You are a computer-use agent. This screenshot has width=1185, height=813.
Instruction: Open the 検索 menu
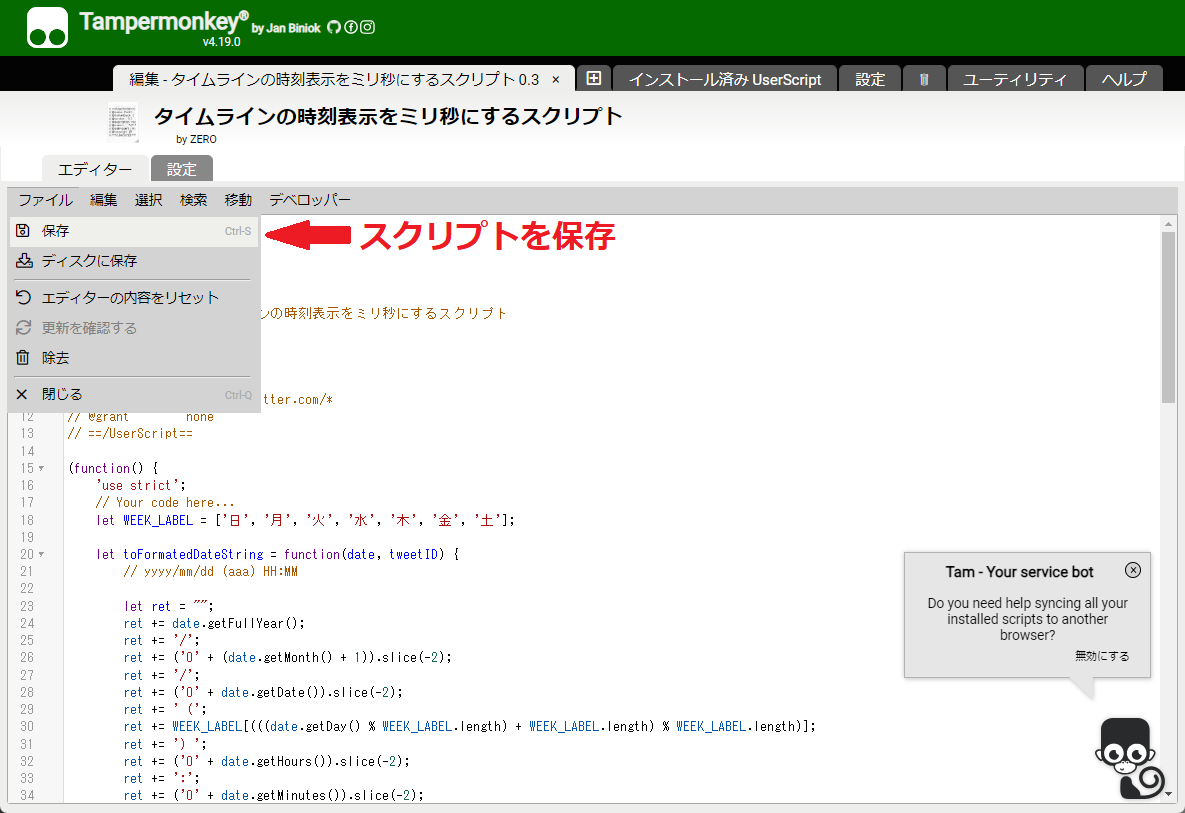(193, 199)
